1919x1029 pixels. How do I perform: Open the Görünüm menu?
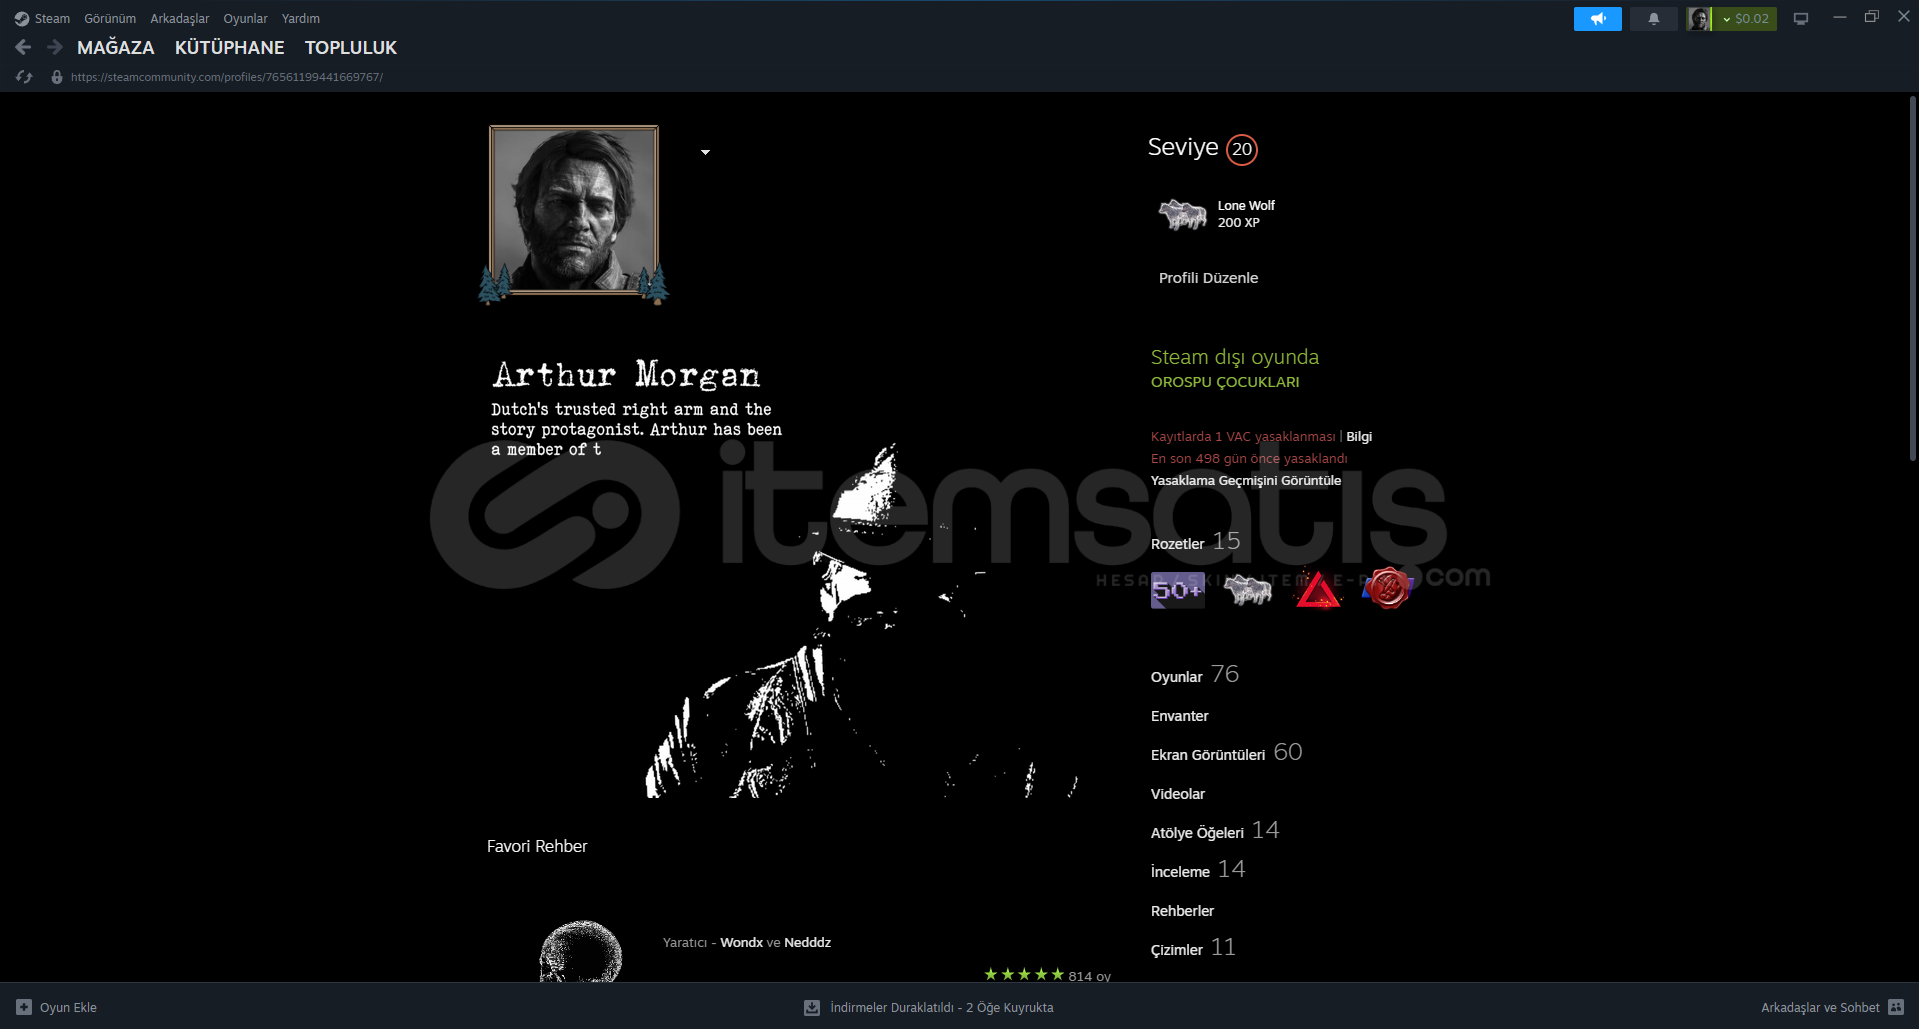click(110, 19)
